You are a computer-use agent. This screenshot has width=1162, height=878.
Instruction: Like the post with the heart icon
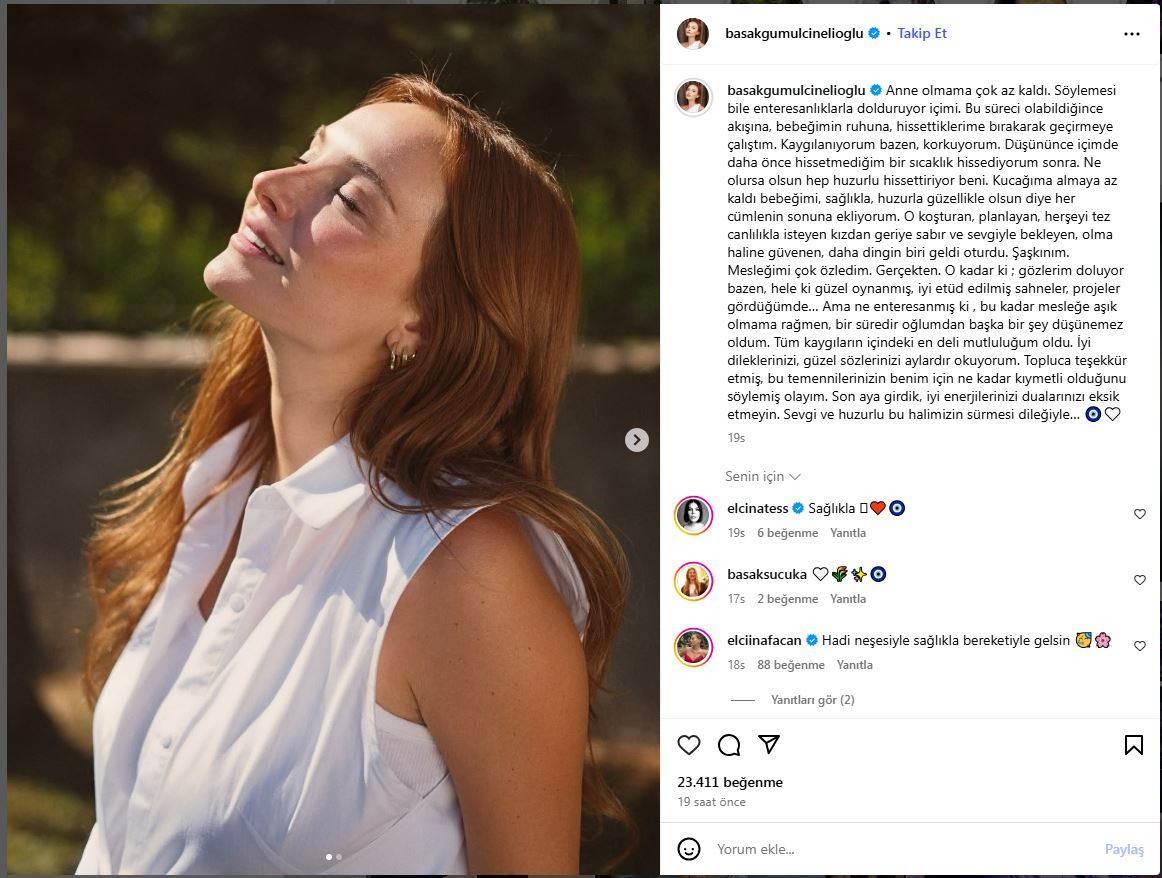pos(689,745)
